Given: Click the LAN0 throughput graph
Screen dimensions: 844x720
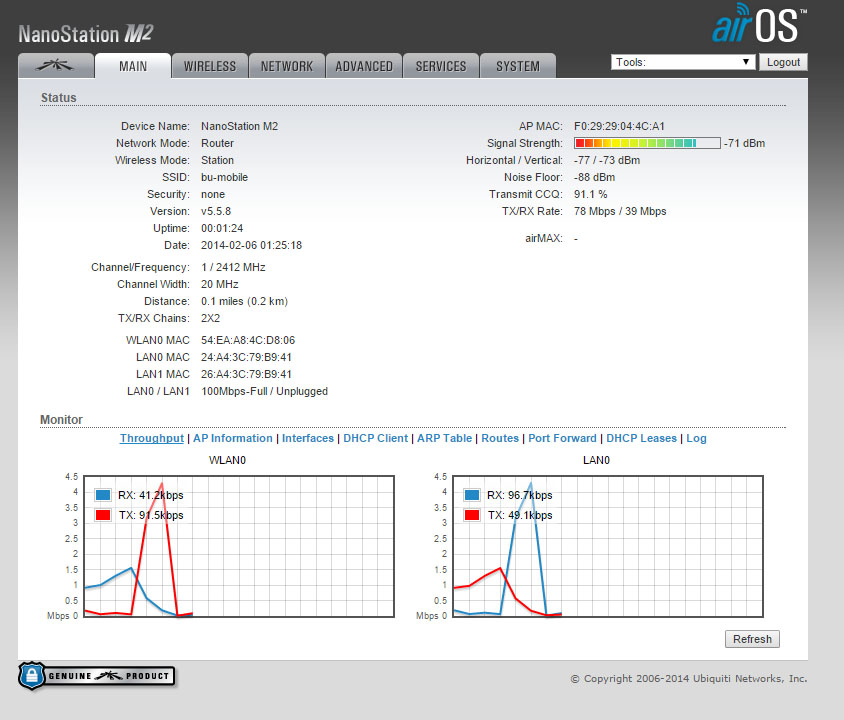Looking at the screenshot, I should click(608, 546).
